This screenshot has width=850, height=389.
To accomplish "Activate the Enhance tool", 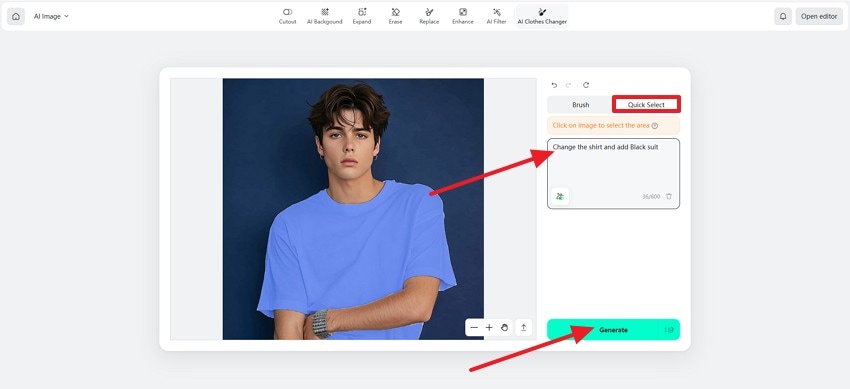I will pyautogui.click(x=463, y=16).
